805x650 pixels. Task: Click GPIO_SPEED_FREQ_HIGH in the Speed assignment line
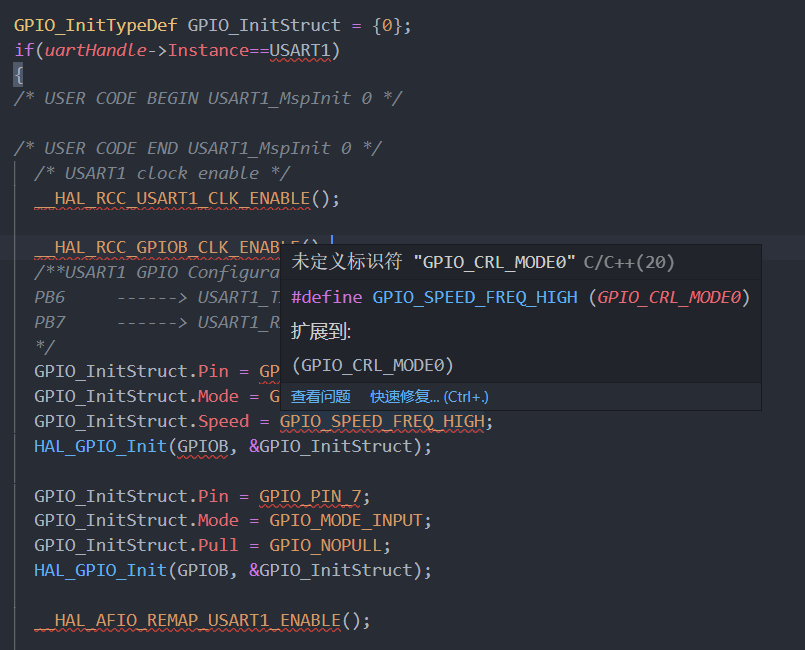[x=382, y=422]
